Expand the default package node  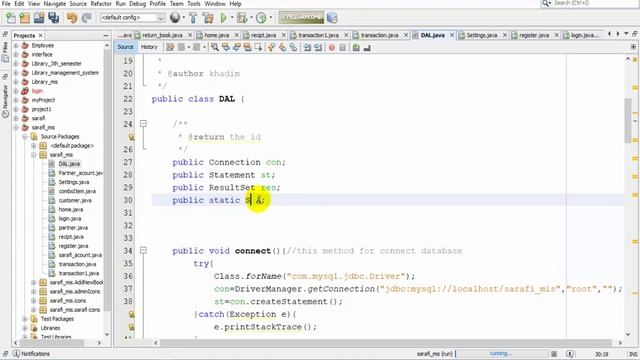coord(34,146)
